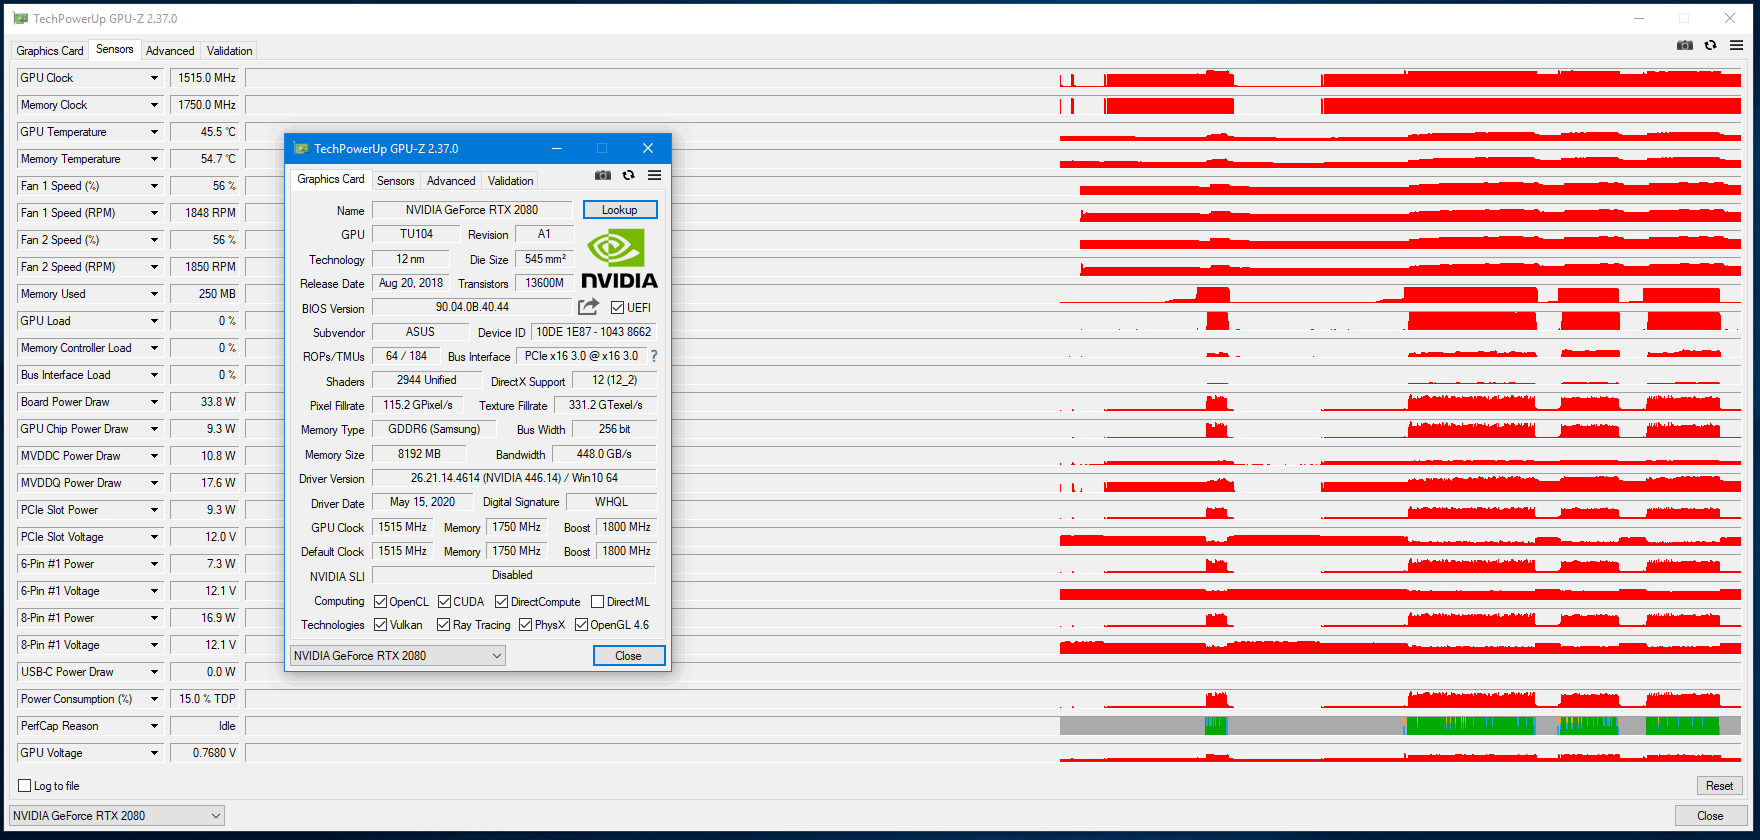This screenshot has height=840, width=1760.
Task: Click camera icon in Graphics Card dialog
Action: tap(603, 175)
